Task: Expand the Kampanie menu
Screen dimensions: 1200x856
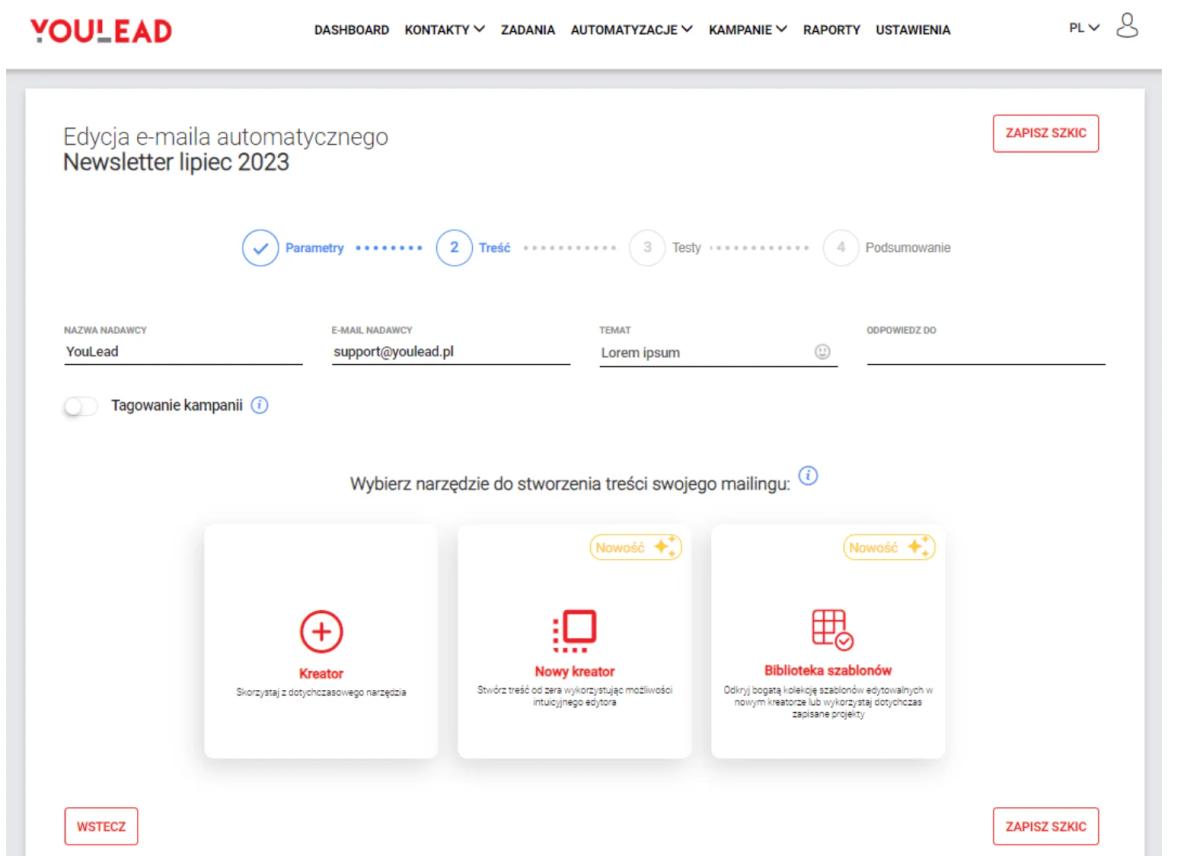Action: click(749, 30)
